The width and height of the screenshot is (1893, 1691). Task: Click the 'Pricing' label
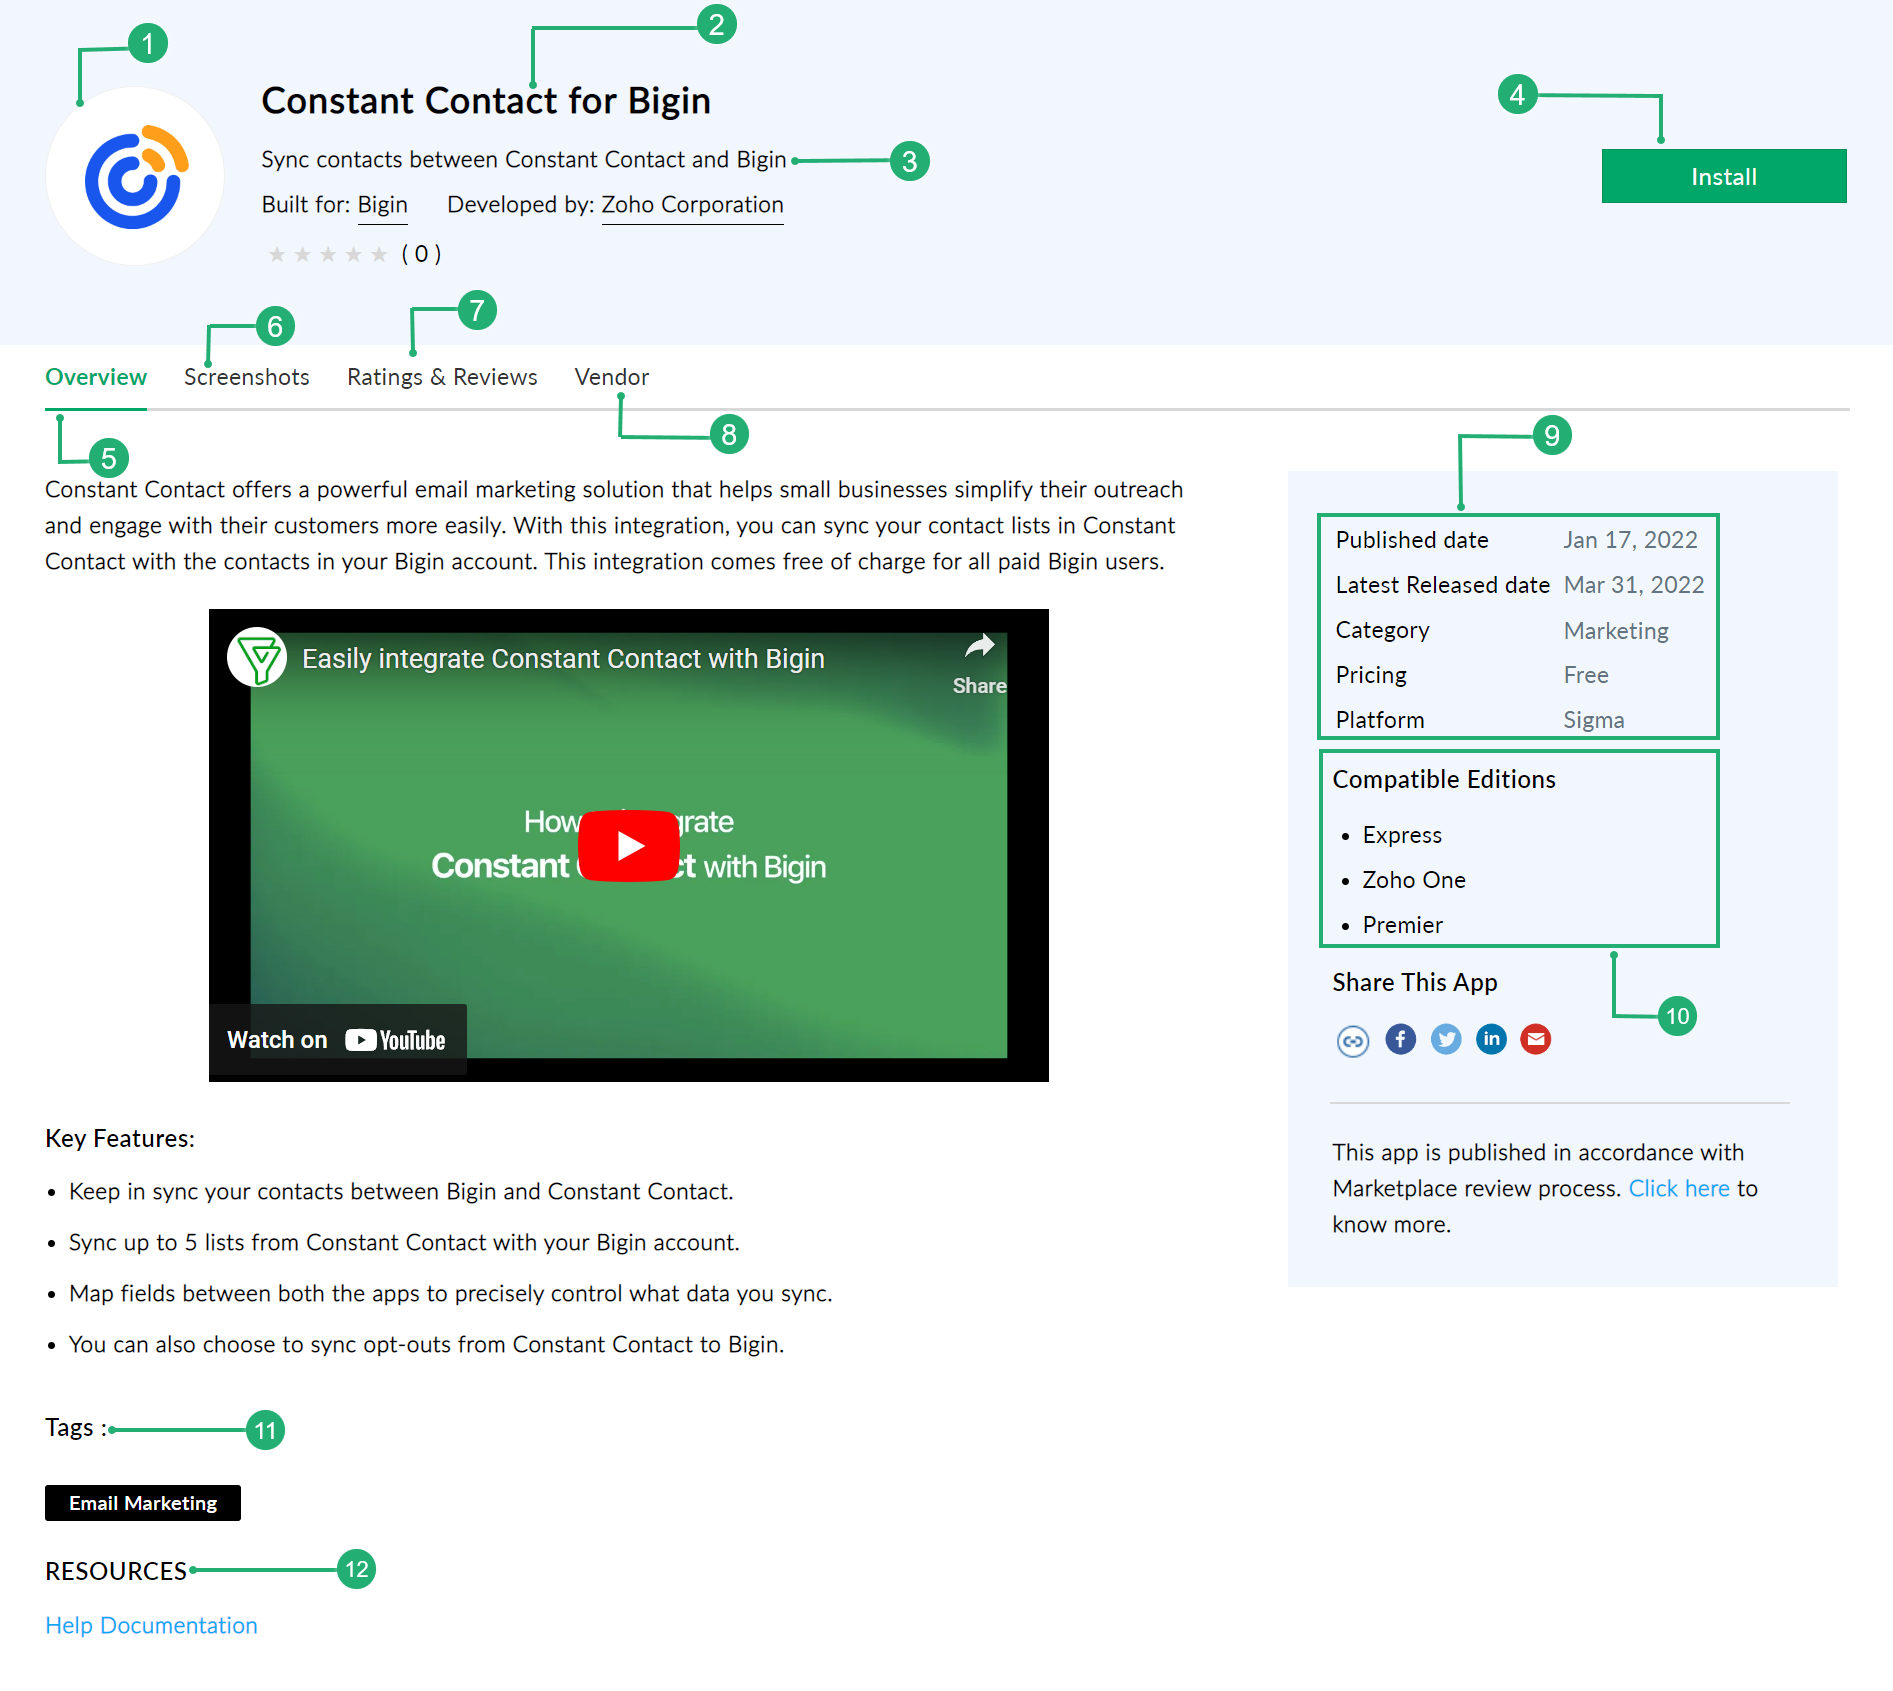[1371, 676]
